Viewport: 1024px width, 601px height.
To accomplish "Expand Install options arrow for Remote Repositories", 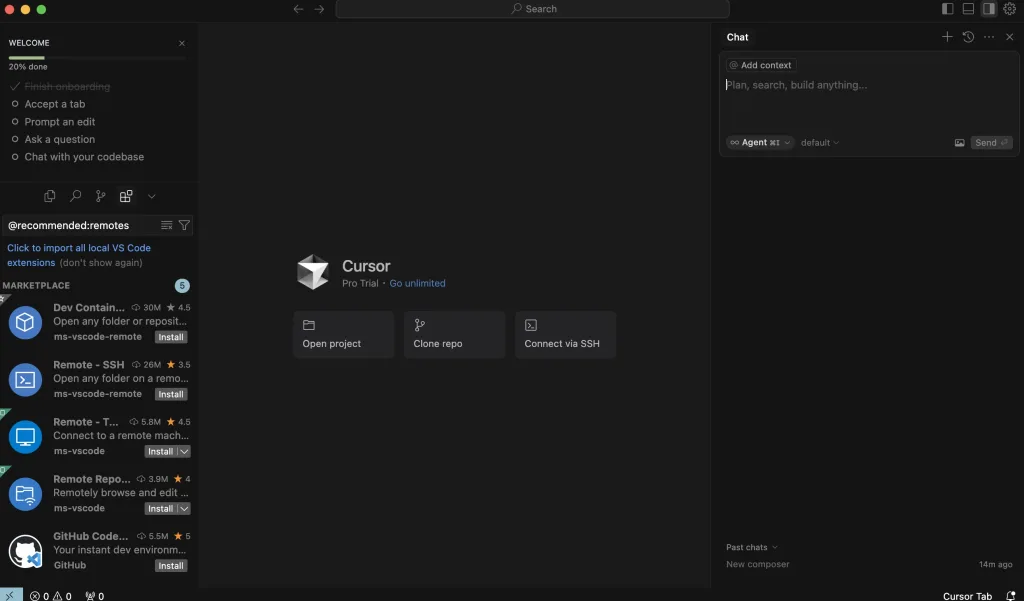I will click(184, 509).
